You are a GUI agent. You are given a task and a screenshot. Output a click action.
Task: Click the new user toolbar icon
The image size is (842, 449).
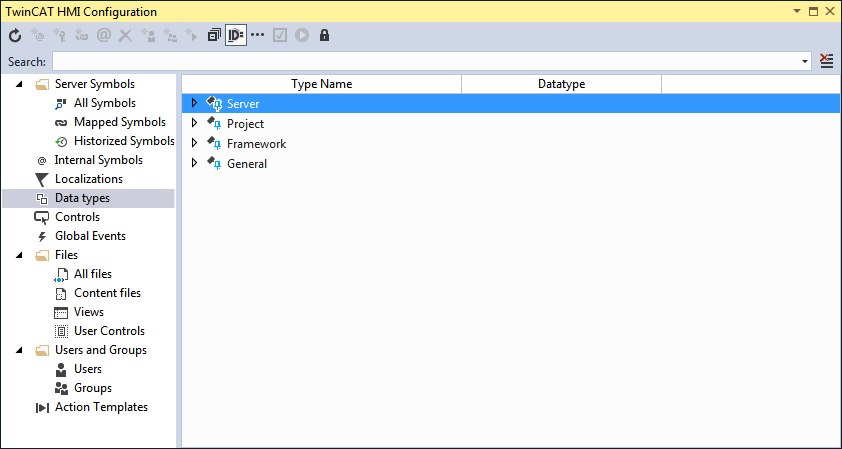(148, 36)
